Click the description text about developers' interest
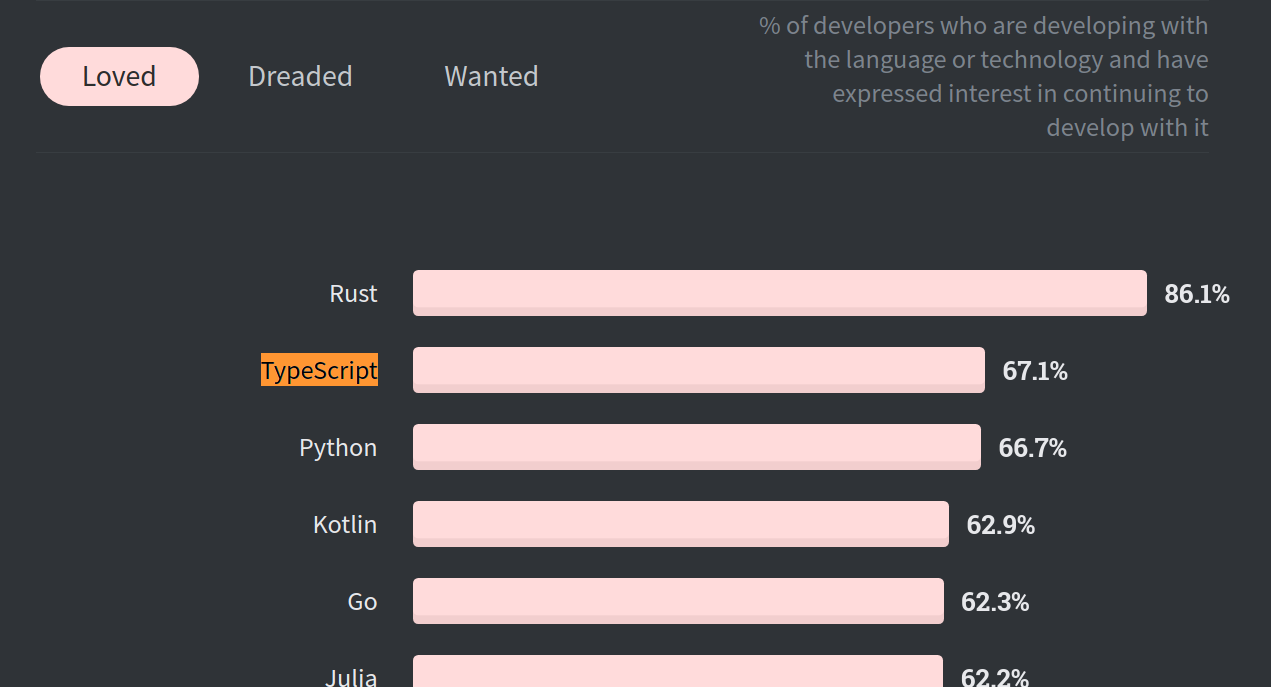 (x=984, y=77)
